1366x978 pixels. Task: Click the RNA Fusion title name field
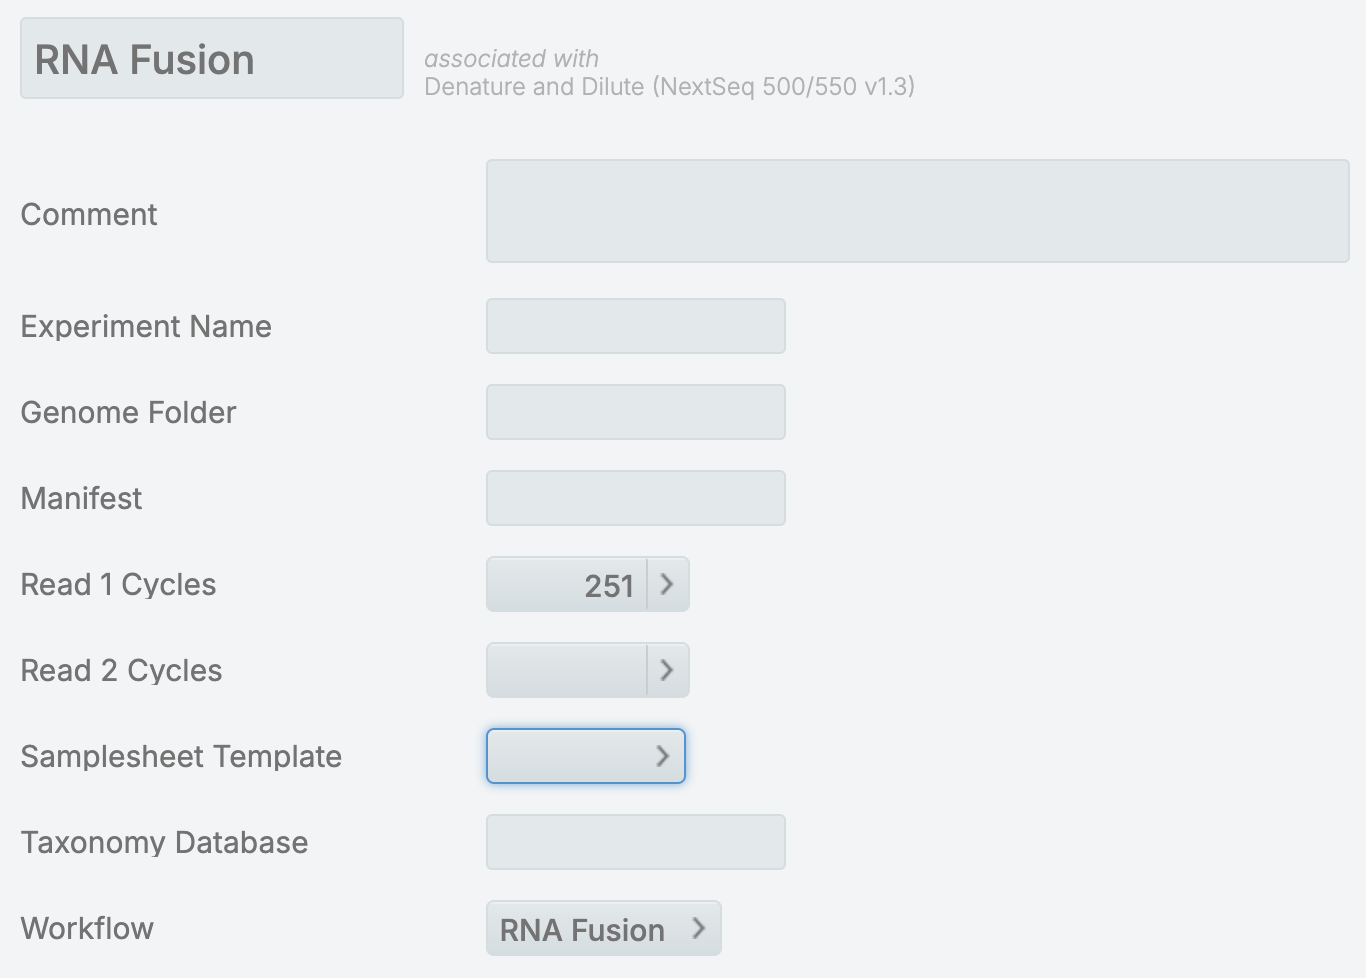211,59
